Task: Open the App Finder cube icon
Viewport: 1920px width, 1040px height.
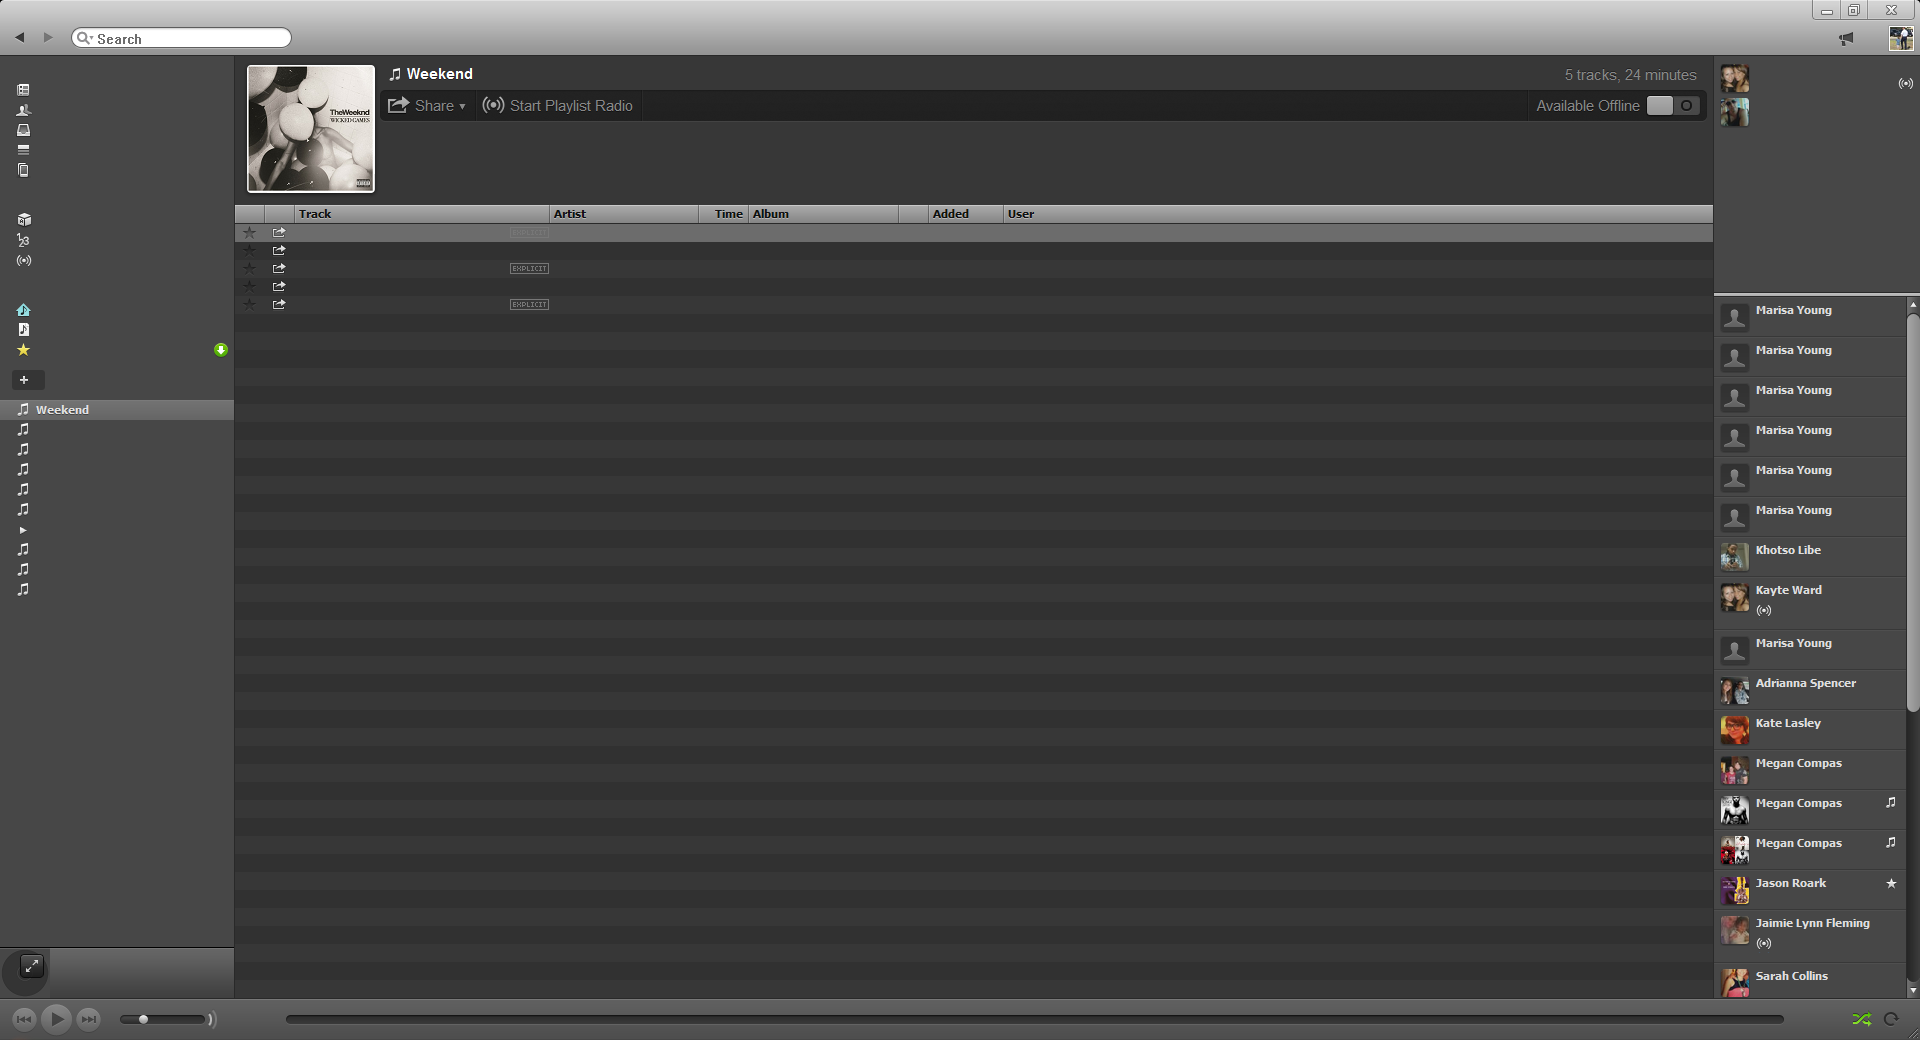Action: [x=24, y=220]
